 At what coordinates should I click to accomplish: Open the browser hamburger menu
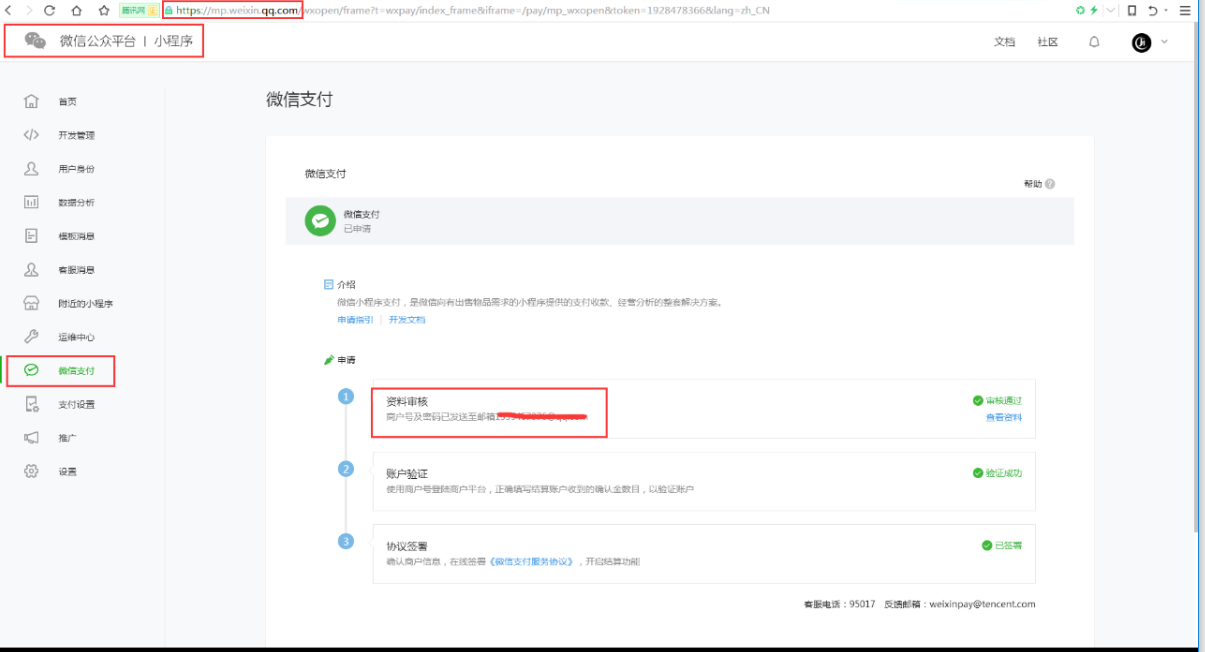[1185, 10]
